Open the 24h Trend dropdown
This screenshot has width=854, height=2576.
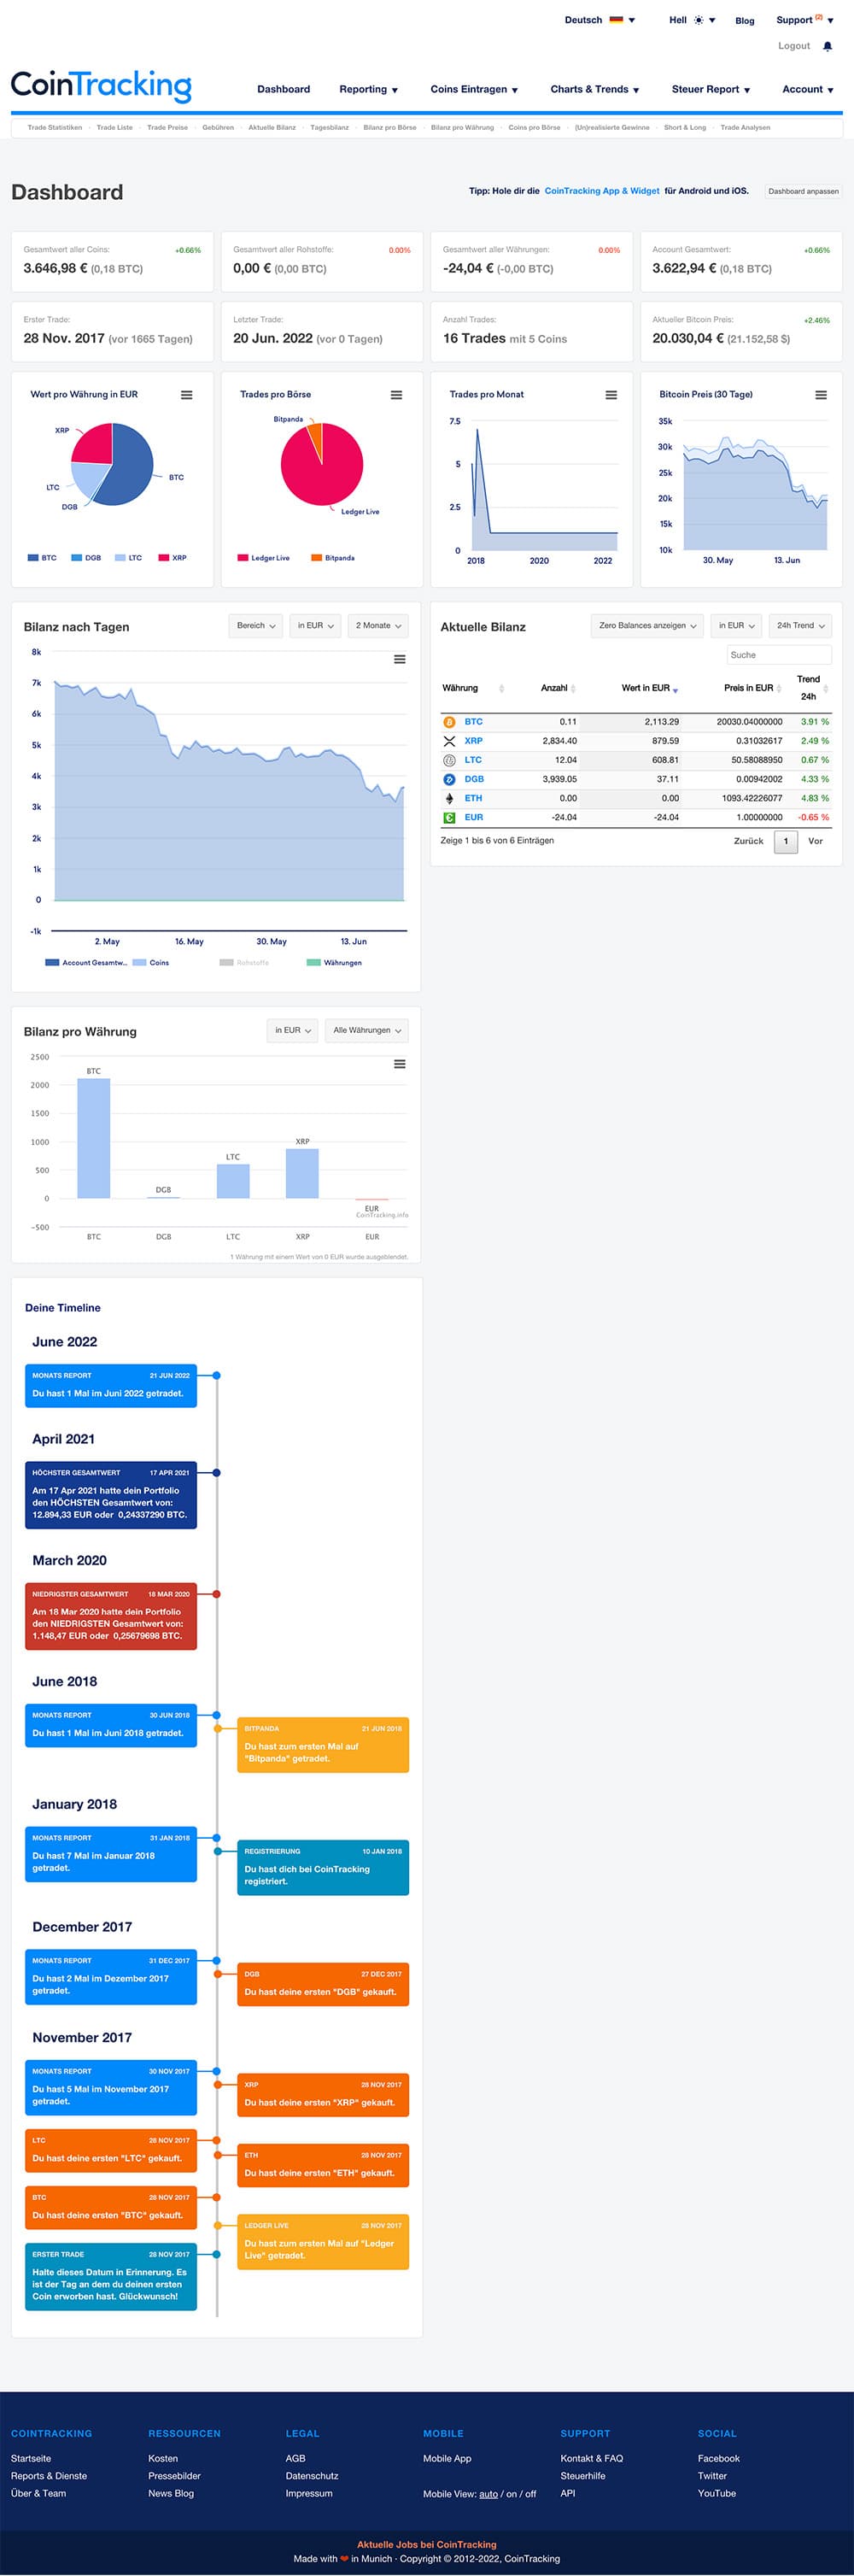[x=800, y=626]
